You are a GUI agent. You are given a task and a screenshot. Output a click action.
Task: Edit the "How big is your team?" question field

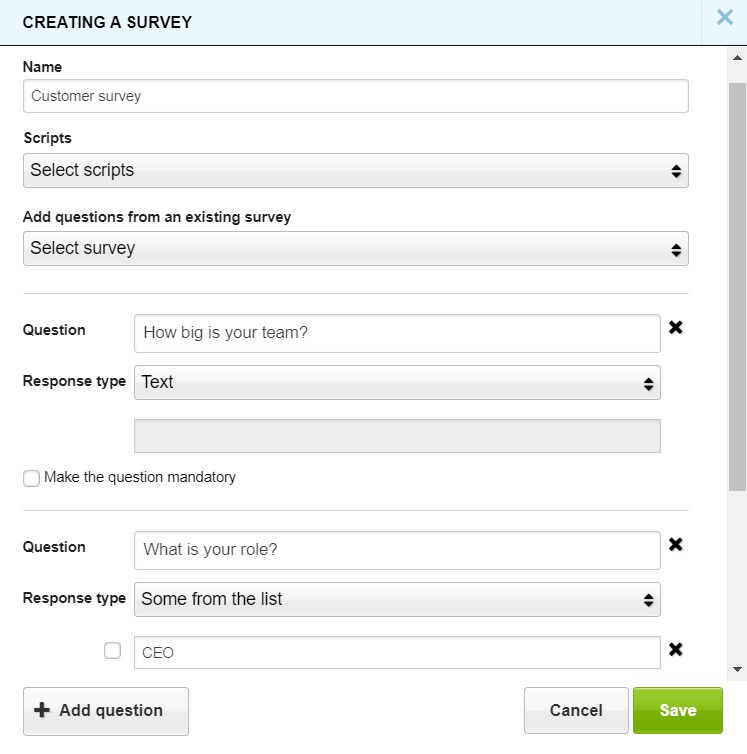point(396,334)
